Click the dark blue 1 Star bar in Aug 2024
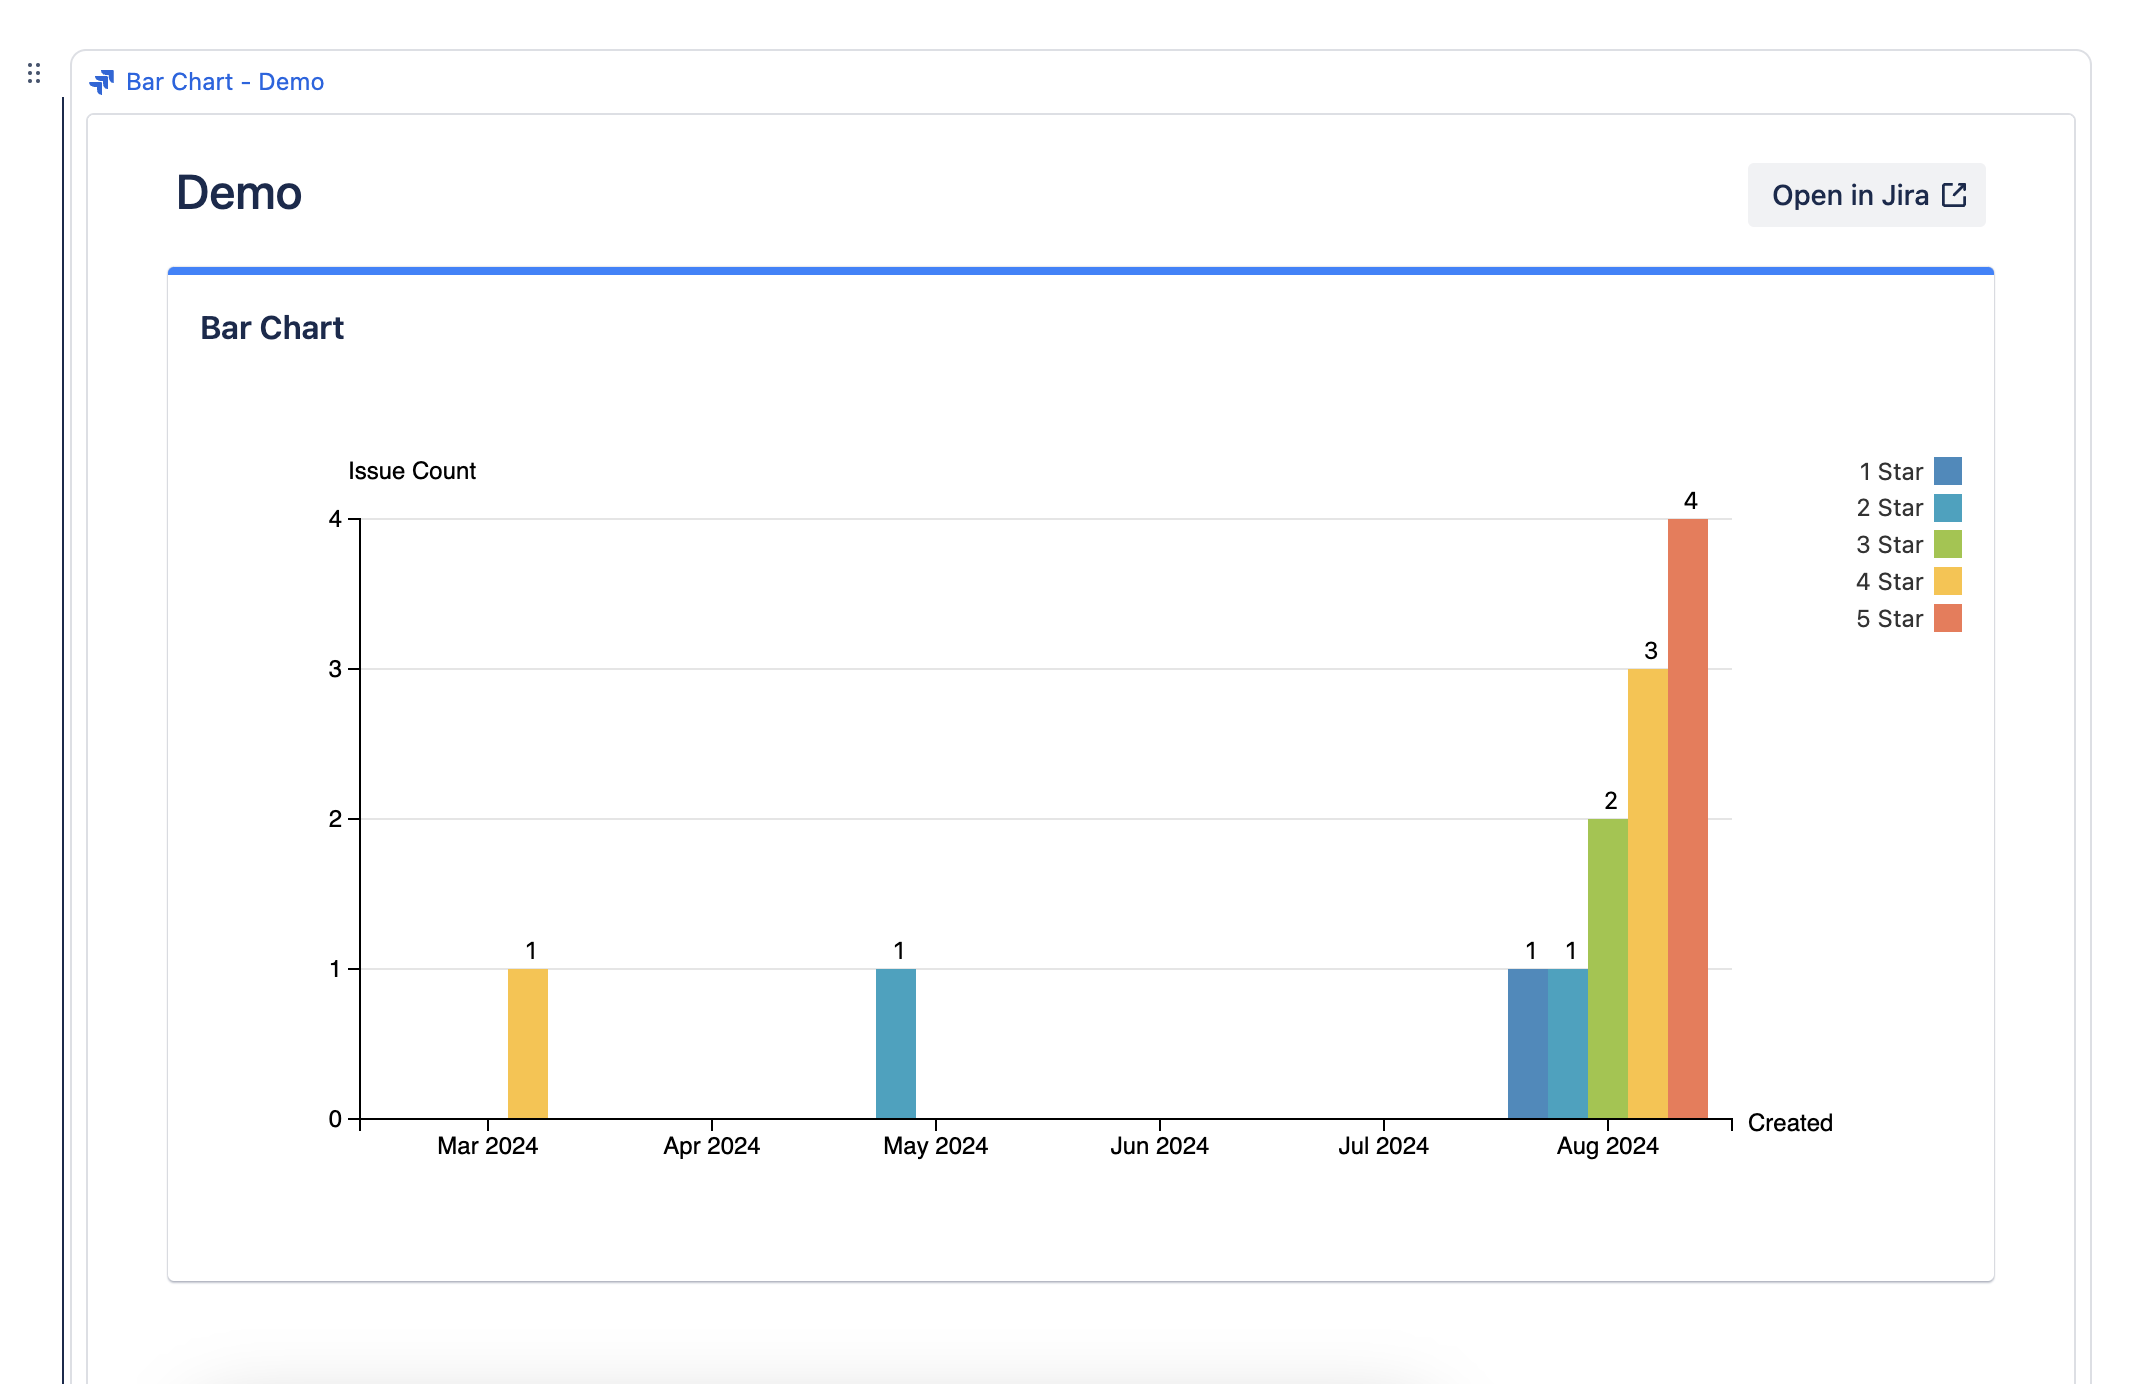Viewport: 2156px width, 1384px height. [x=1527, y=1043]
